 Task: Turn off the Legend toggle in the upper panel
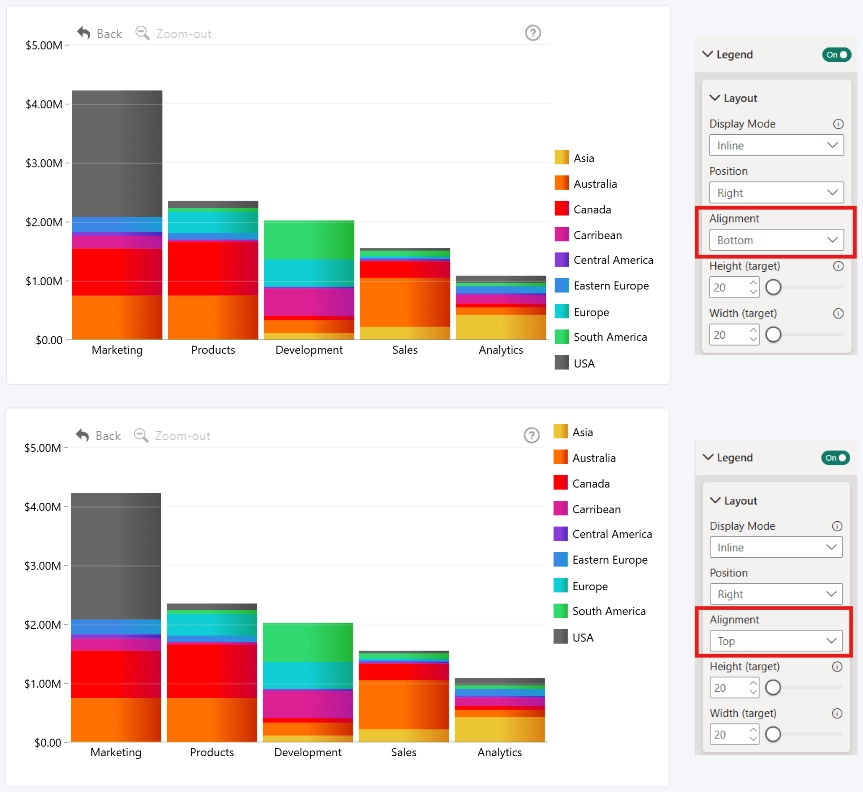click(x=837, y=54)
